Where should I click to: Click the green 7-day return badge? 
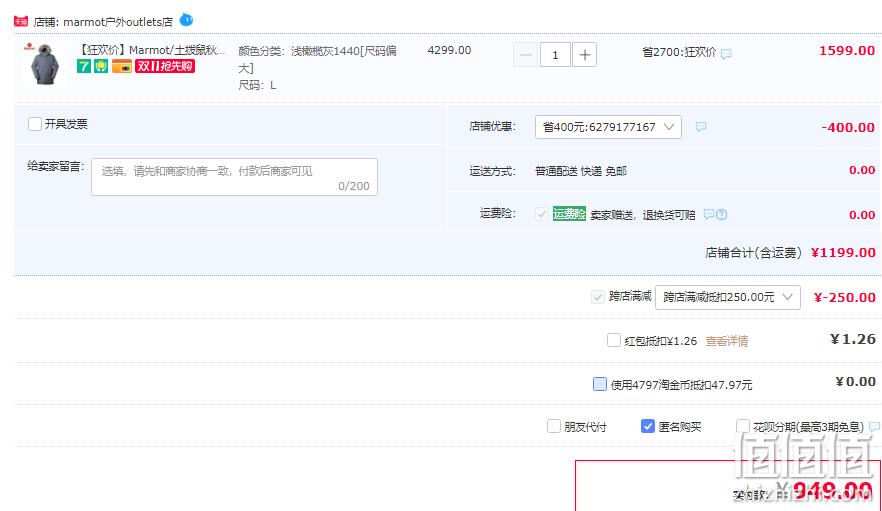pyautogui.click(x=84, y=66)
